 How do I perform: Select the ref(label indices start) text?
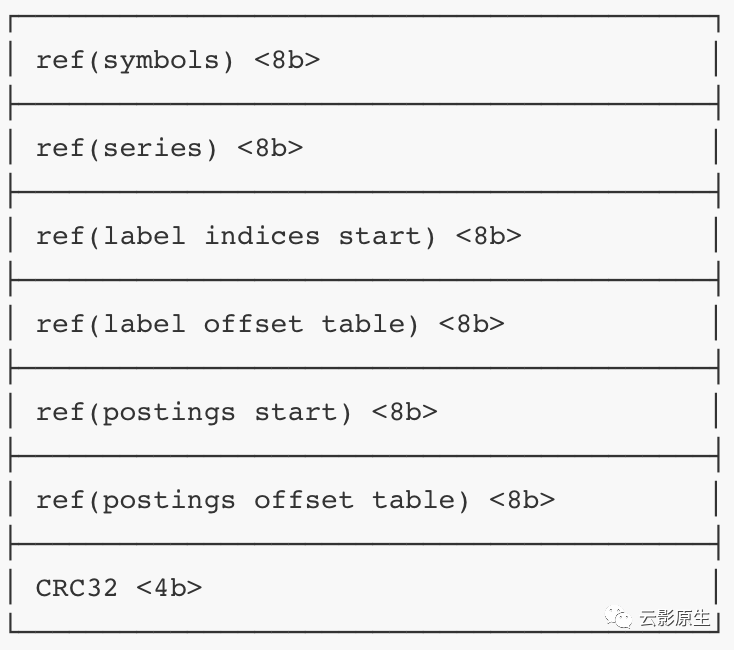235,236
